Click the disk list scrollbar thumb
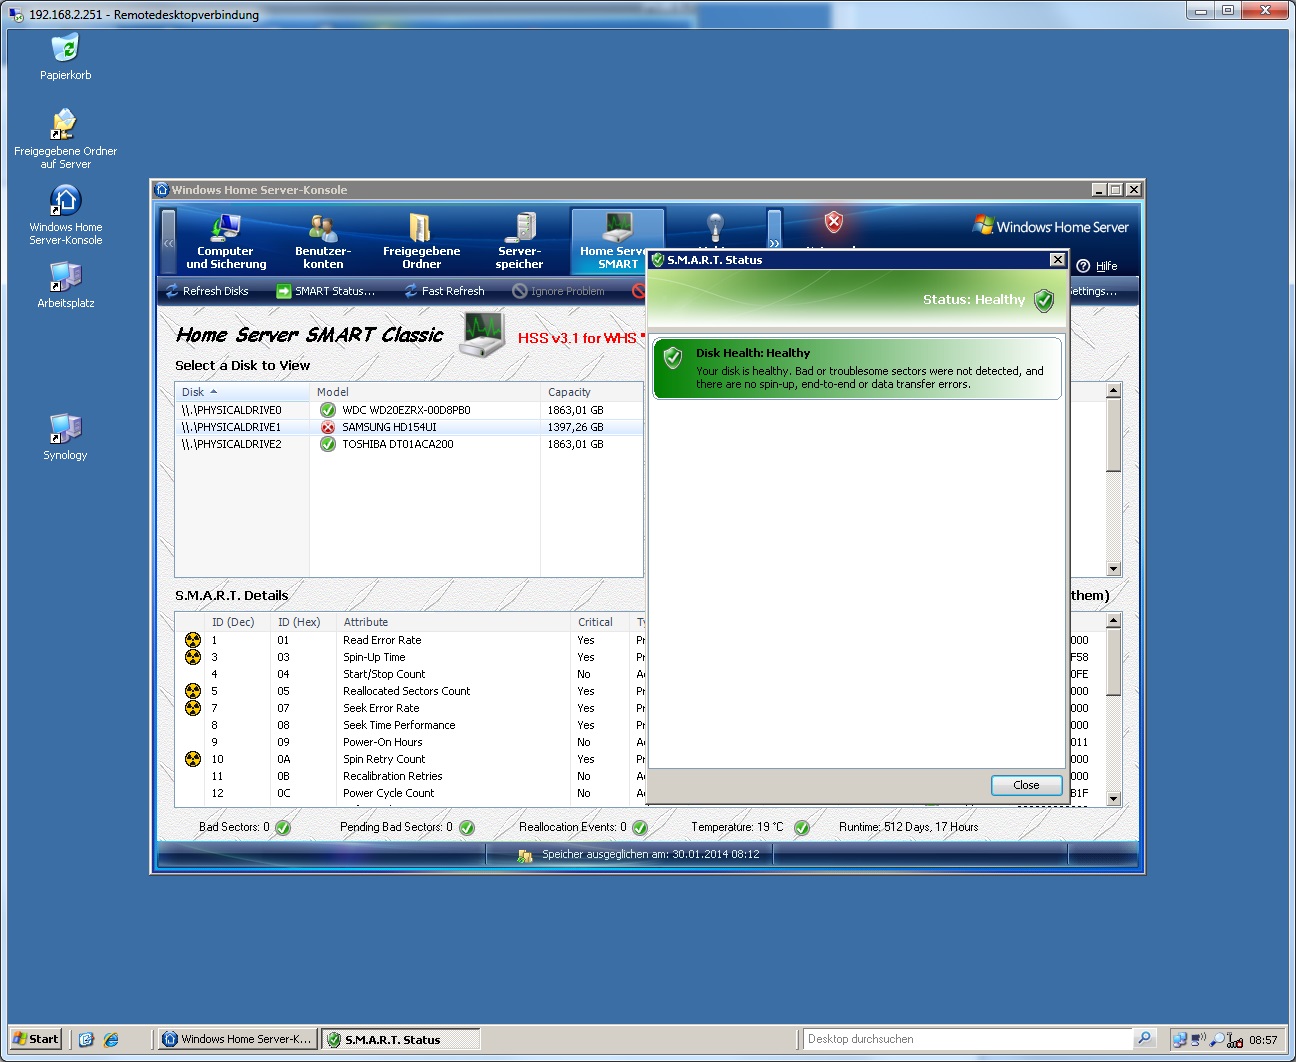The height and width of the screenshot is (1062, 1296). 1114,434
